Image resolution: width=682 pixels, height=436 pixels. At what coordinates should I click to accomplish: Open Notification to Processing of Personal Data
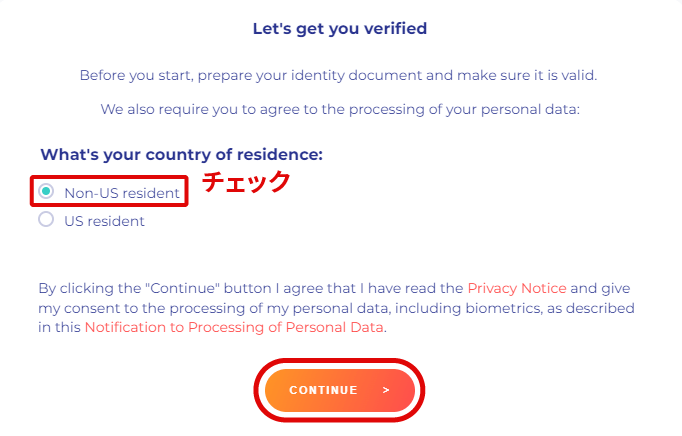[x=234, y=327]
